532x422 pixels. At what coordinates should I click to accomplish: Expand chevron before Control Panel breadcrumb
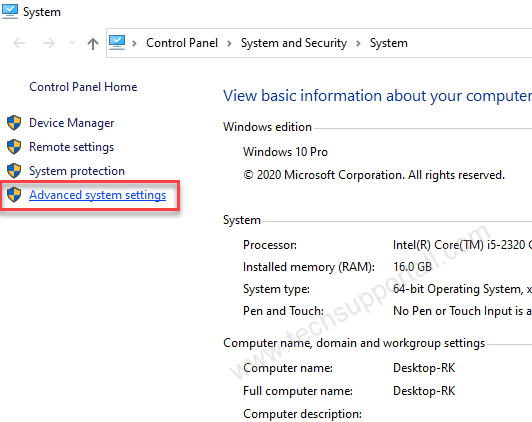pos(134,43)
